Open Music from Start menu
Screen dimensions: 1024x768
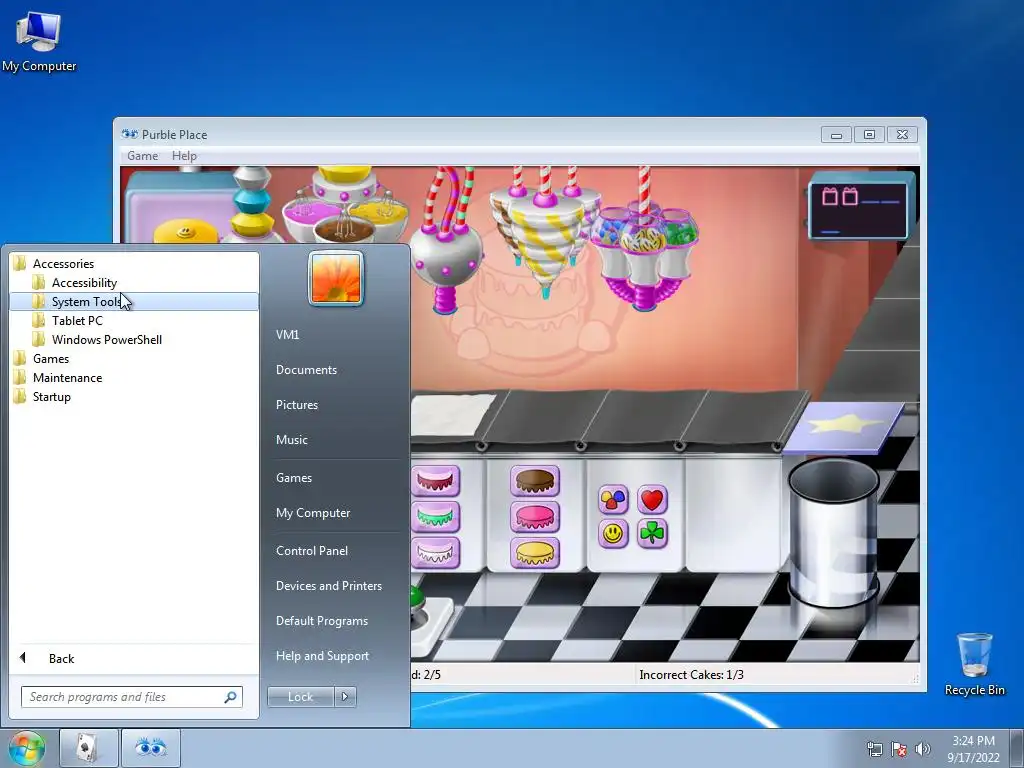pos(292,440)
